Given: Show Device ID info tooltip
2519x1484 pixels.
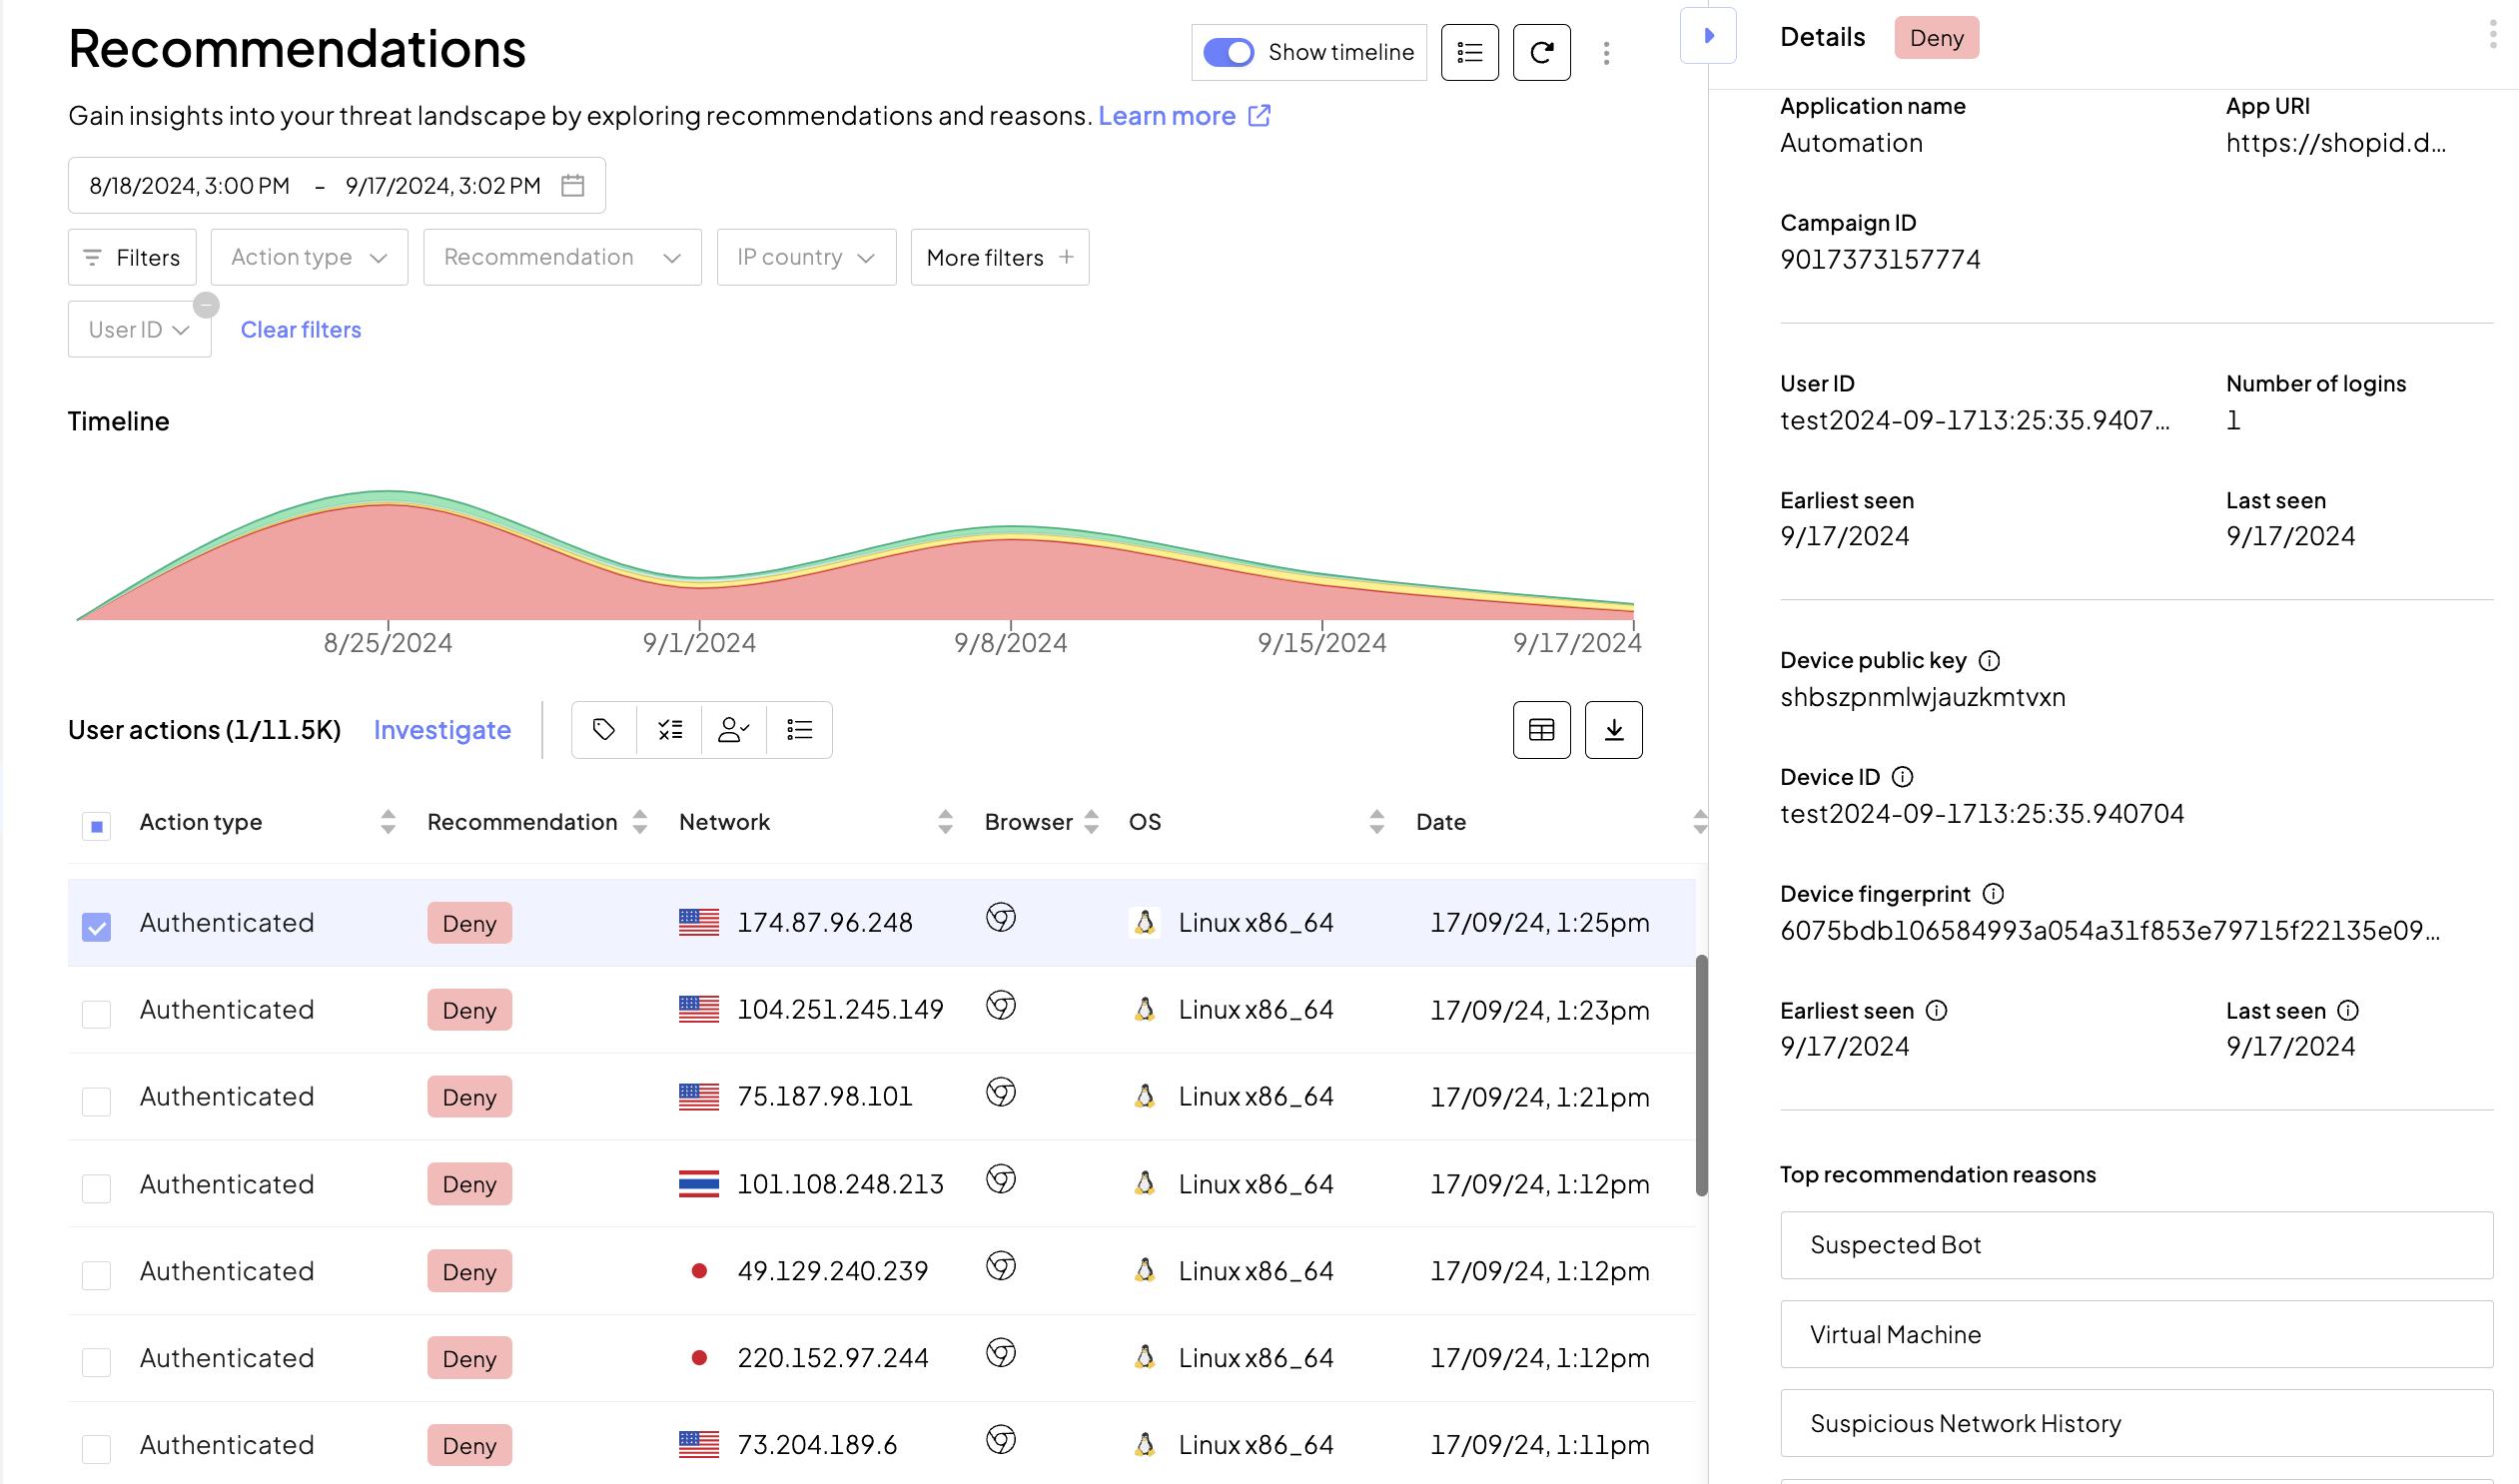Looking at the screenshot, I should (x=1902, y=777).
